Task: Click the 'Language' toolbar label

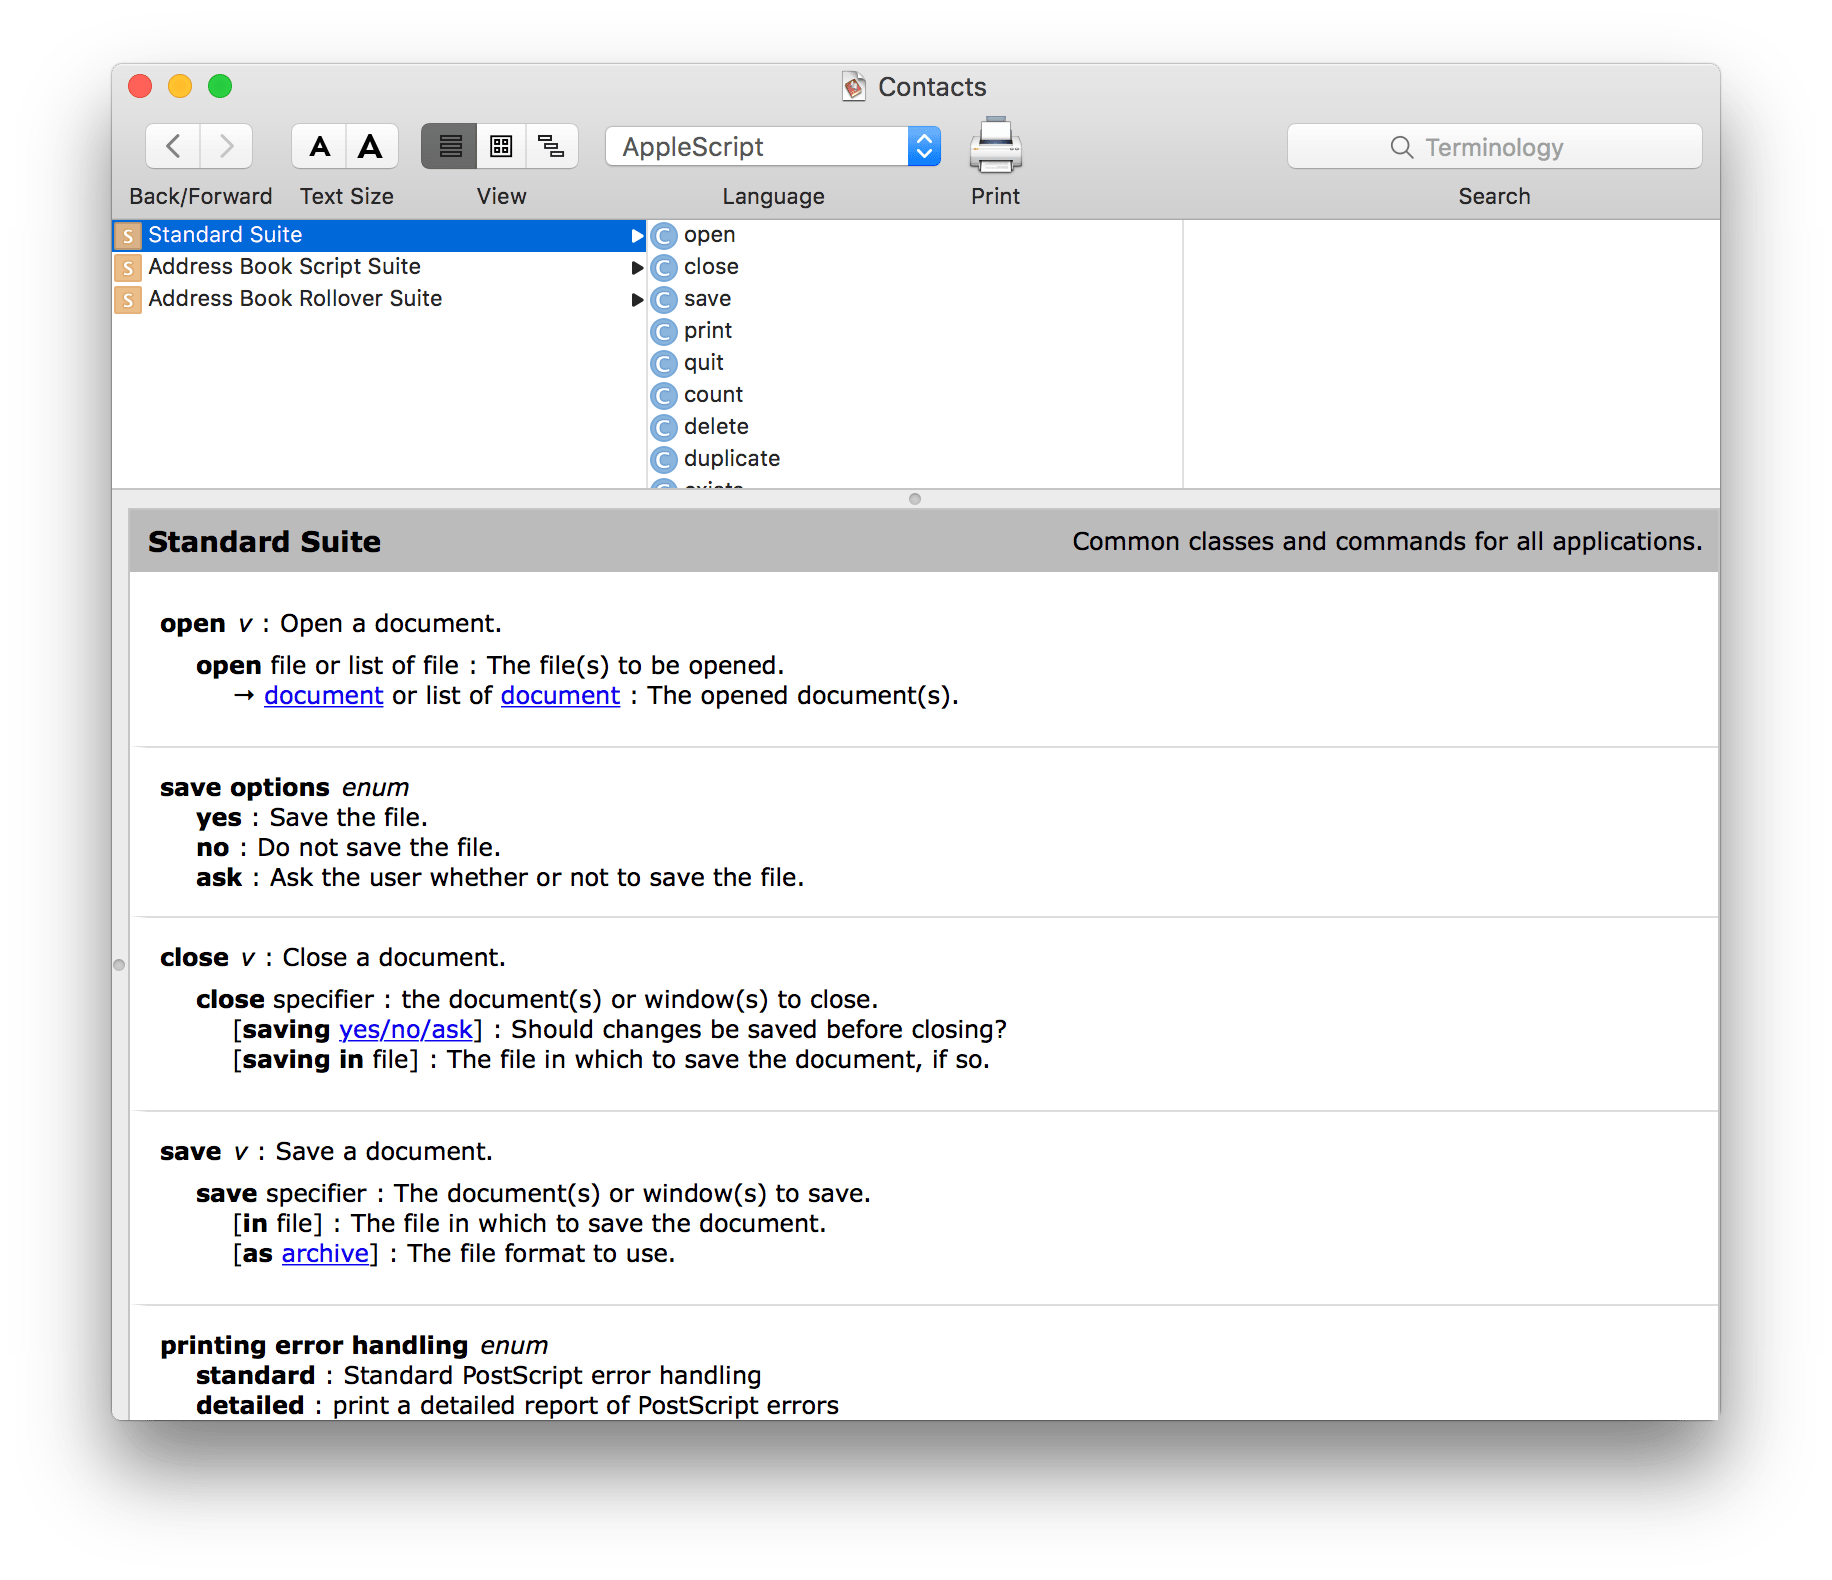Action: (773, 197)
